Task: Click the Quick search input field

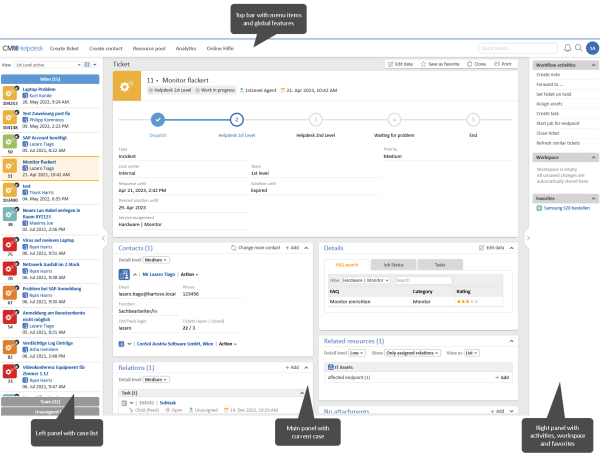Action: [x=516, y=48]
